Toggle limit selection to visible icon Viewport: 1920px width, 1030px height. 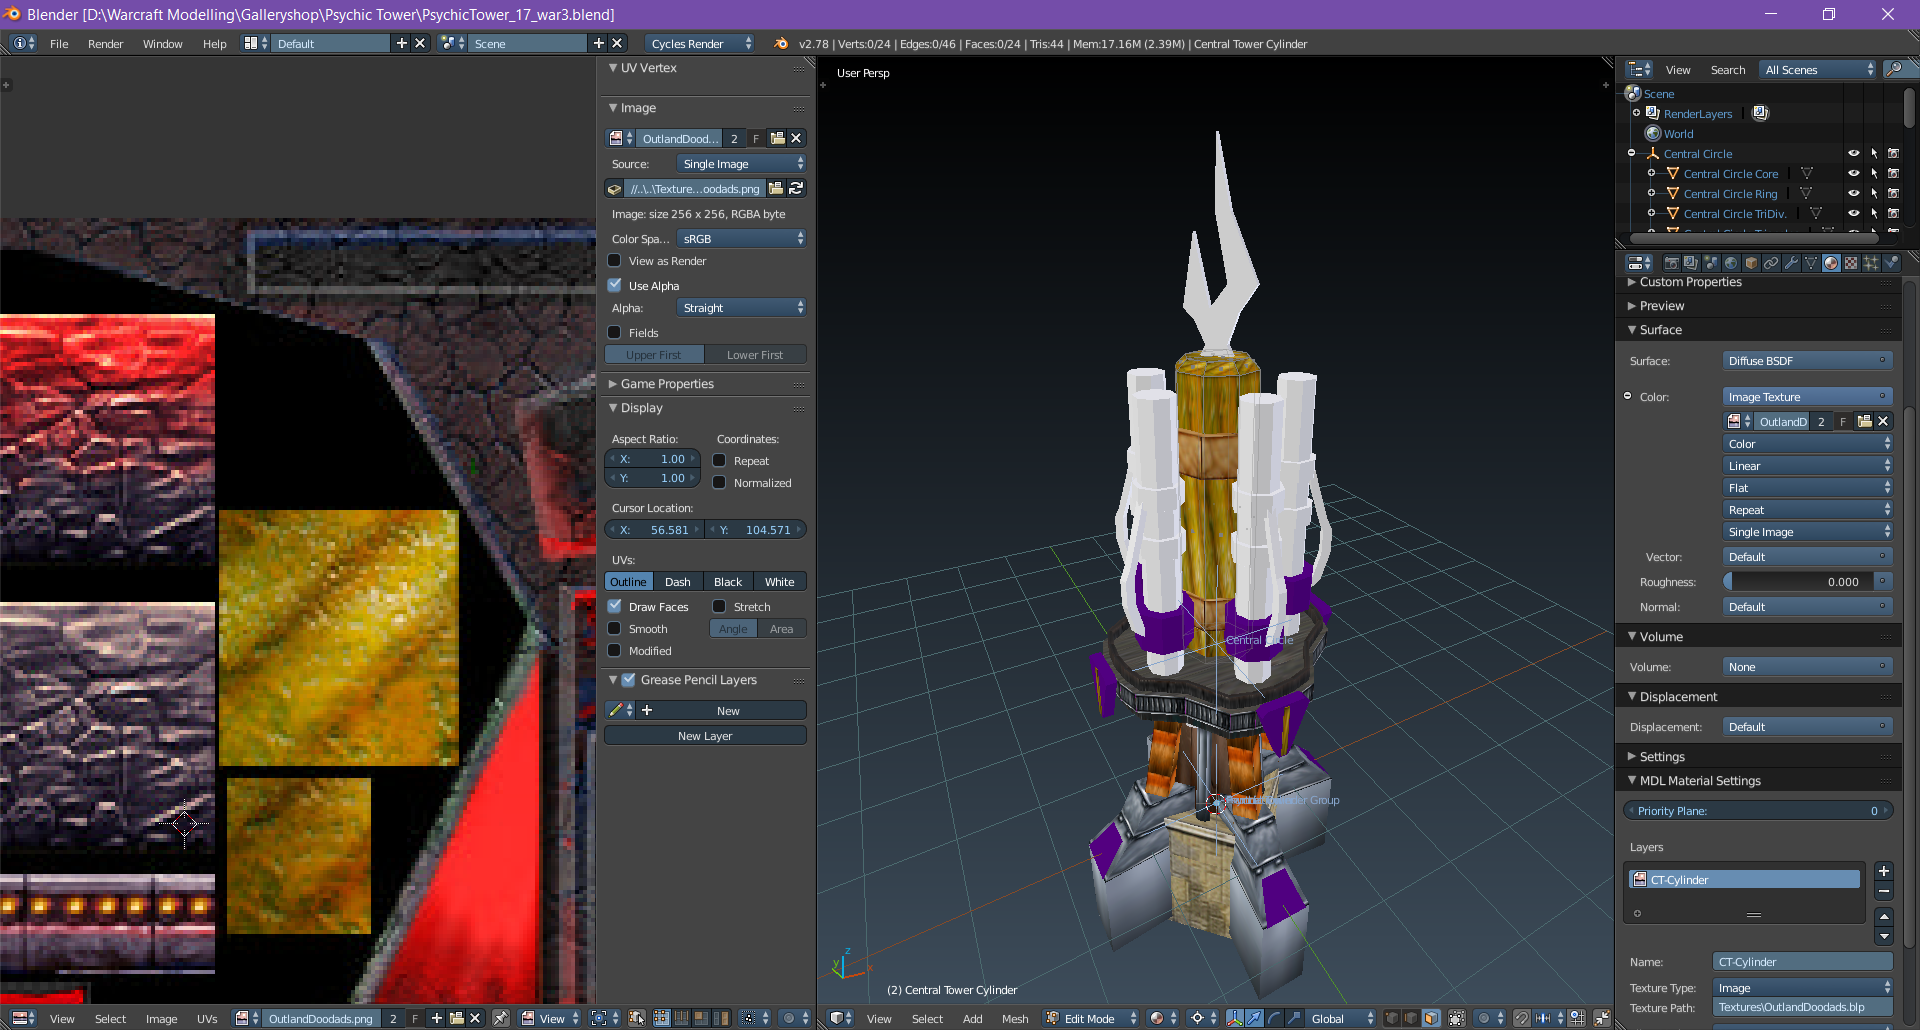click(1457, 1018)
